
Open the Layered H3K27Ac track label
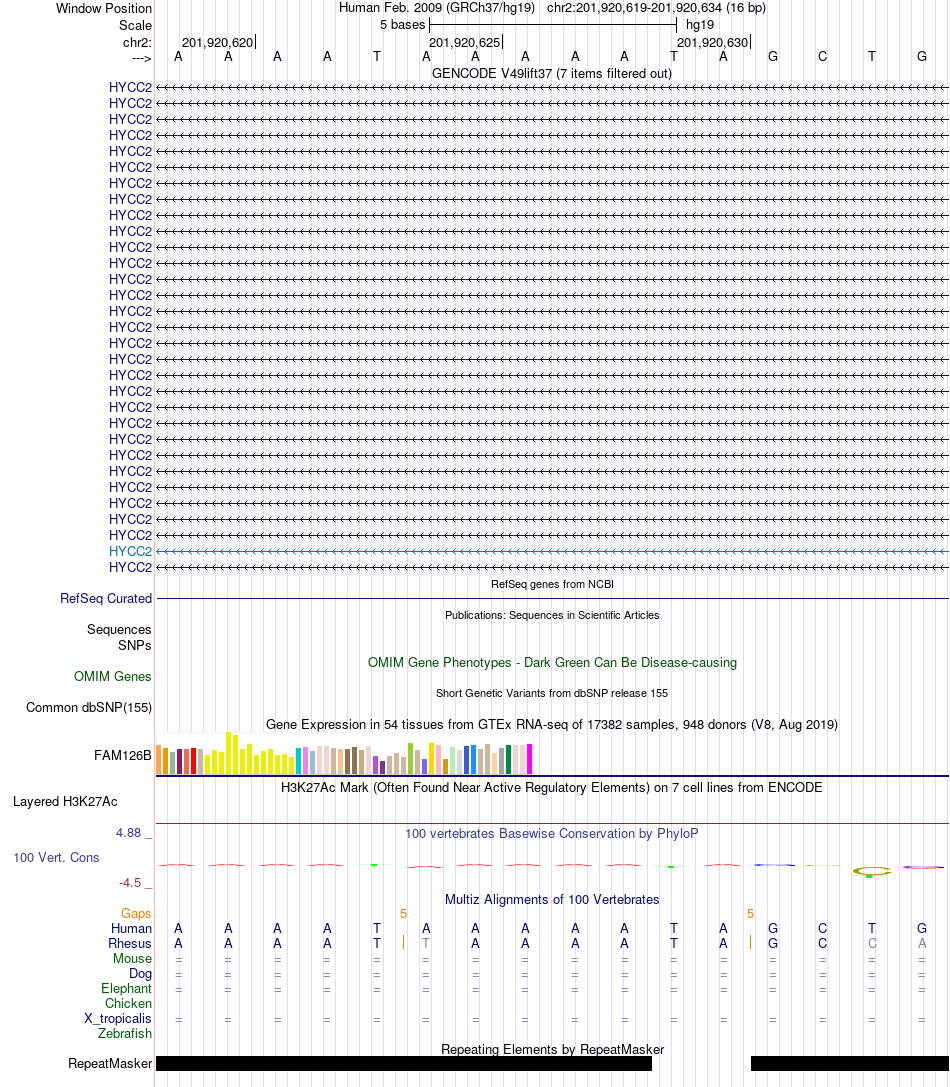tap(65, 801)
